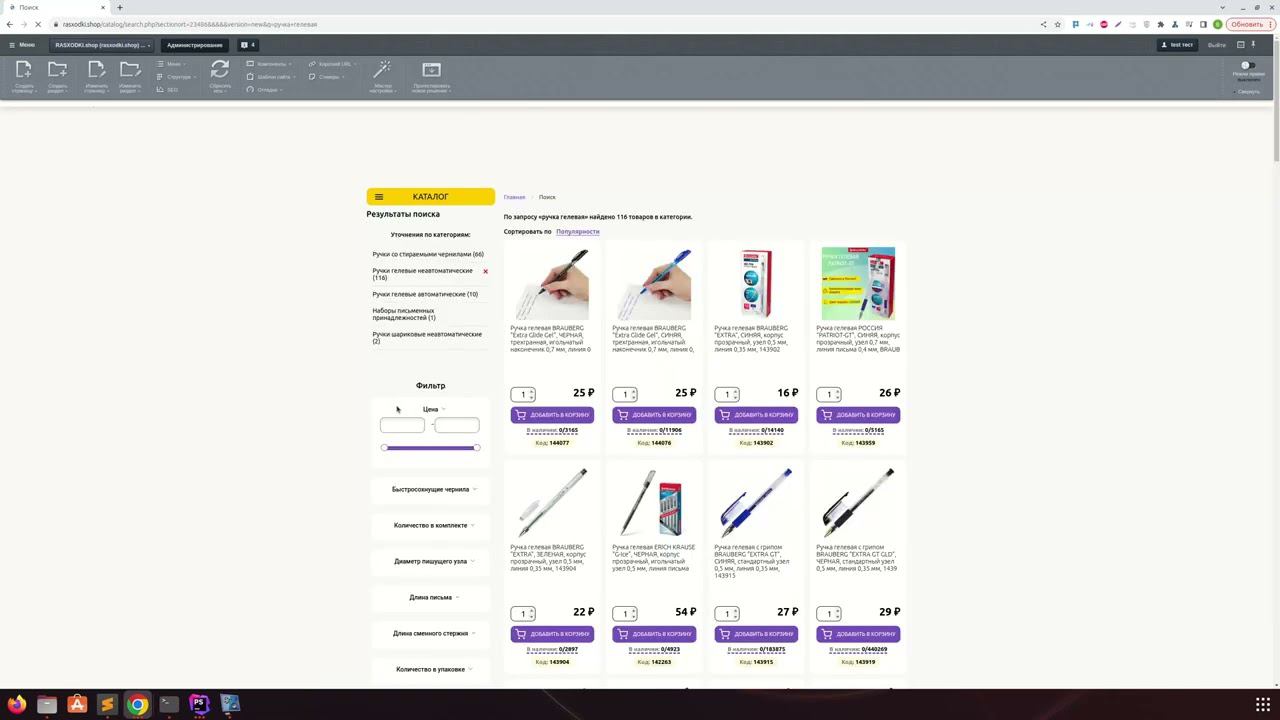Image resolution: width=1280 pixels, height=720 pixels.
Task: Click the Создать раздел folder icon
Action: [x=58, y=70]
